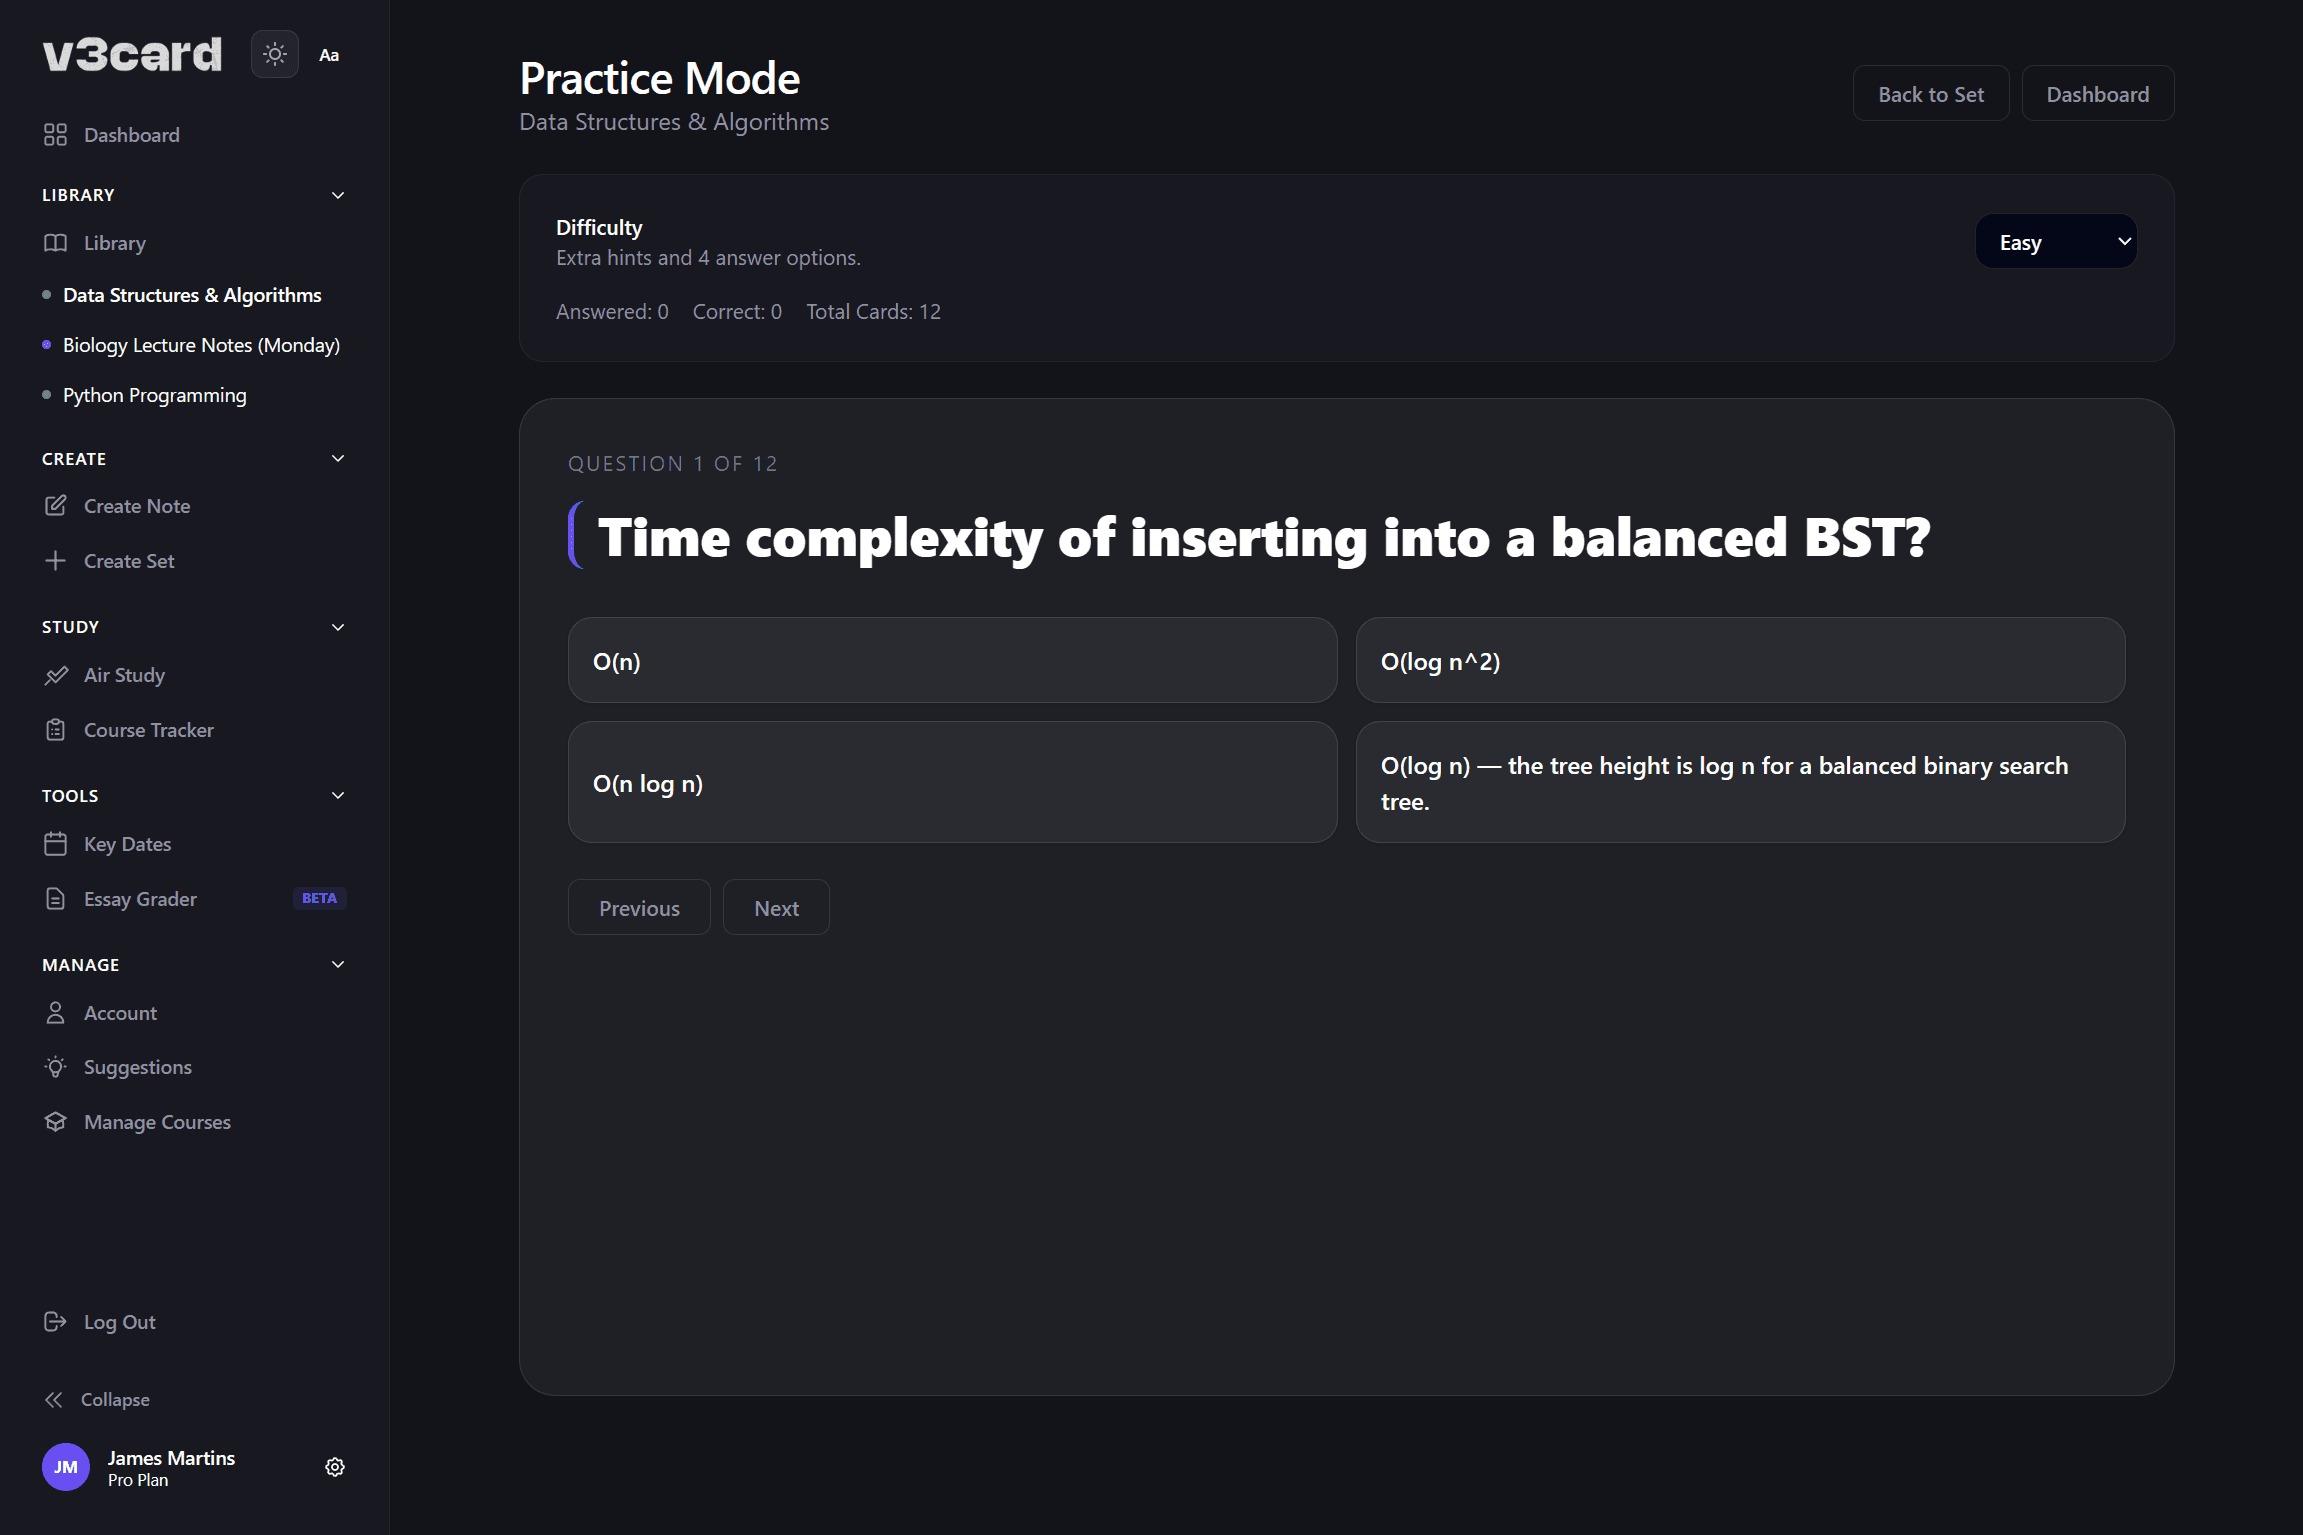2303x1535 pixels.
Task: Open the Key Dates calendar icon
Action: [56, 844]
